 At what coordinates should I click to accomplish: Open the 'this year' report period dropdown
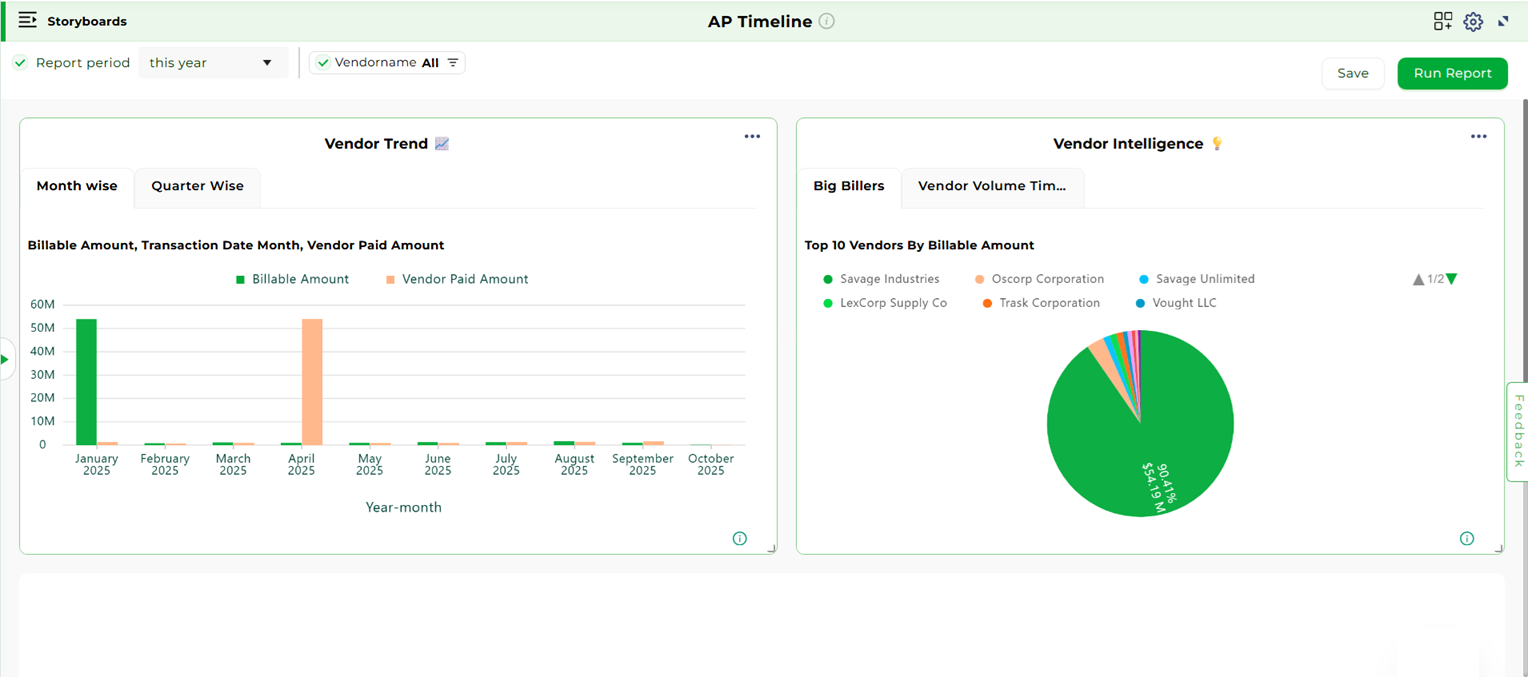[x=211, y=63]
